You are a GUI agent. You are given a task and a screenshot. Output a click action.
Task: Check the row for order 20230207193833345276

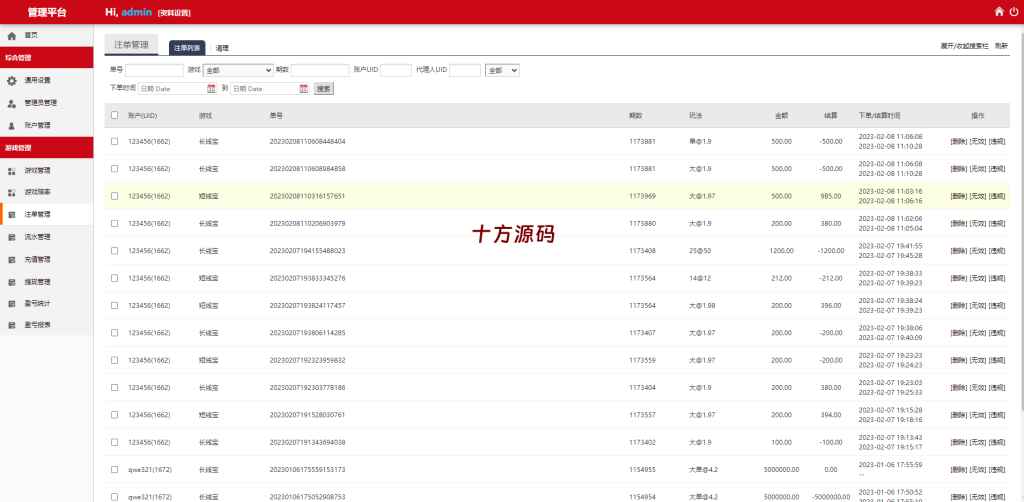coord(115,278)
